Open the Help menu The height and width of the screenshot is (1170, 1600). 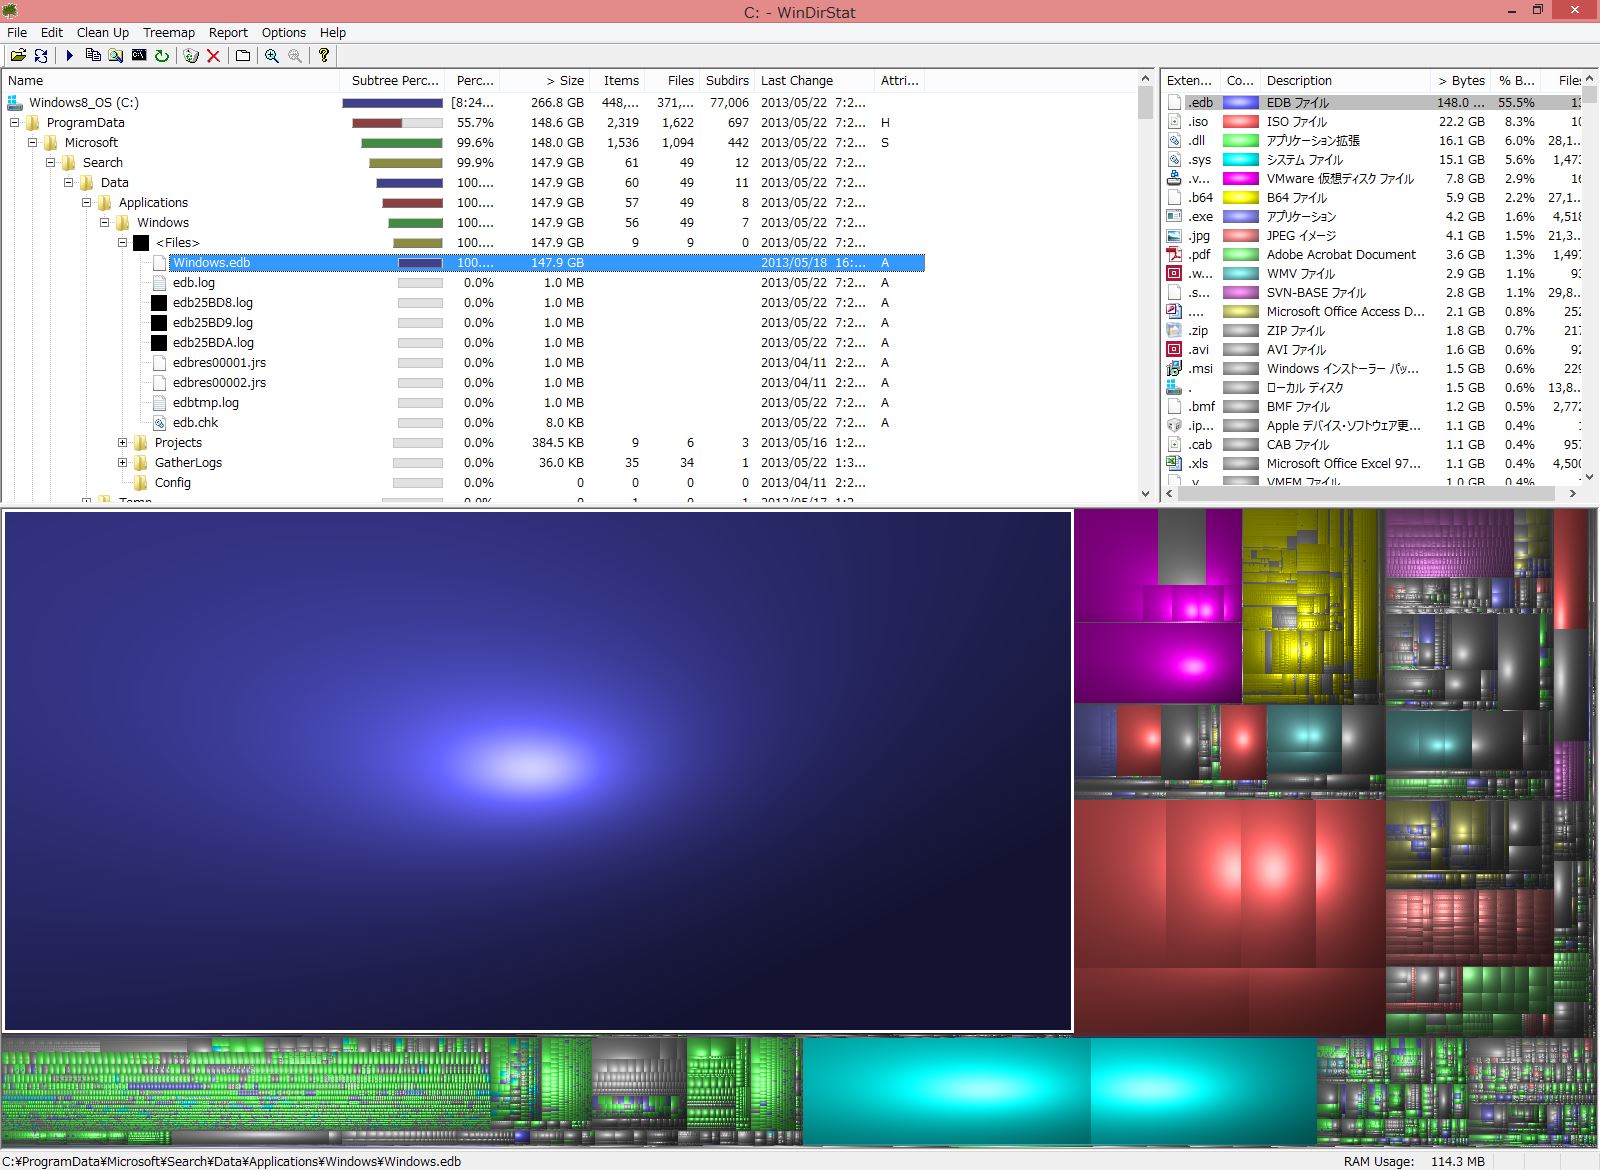coord(333,32)
